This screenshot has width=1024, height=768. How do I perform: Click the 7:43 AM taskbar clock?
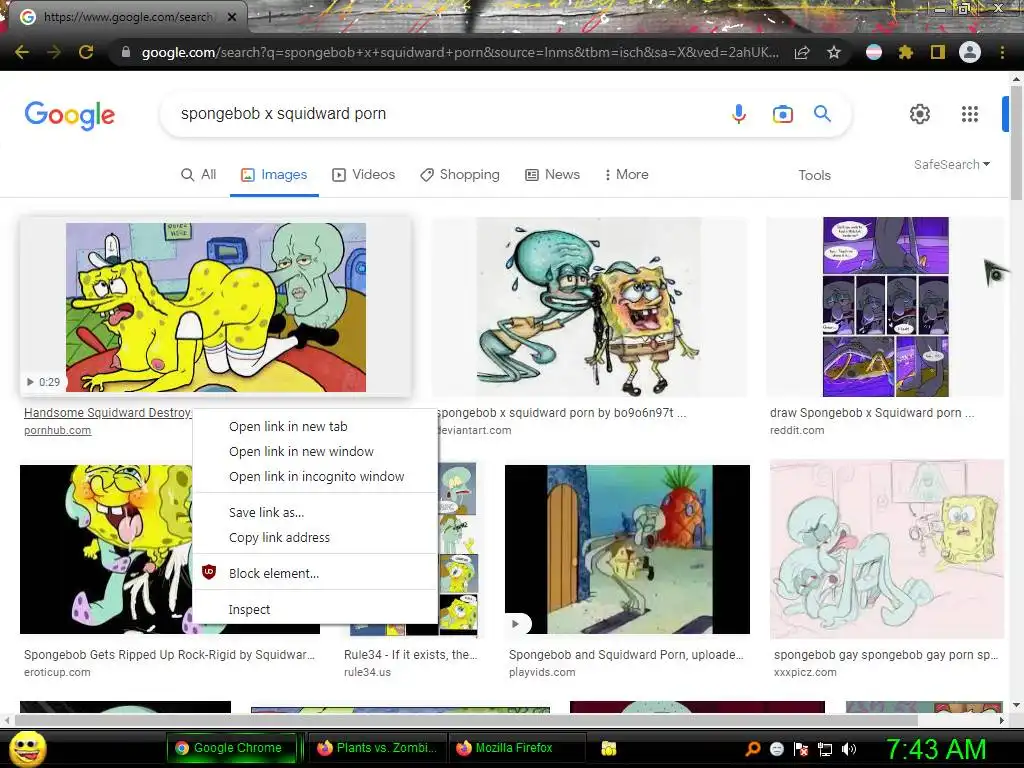click(936, 749)
